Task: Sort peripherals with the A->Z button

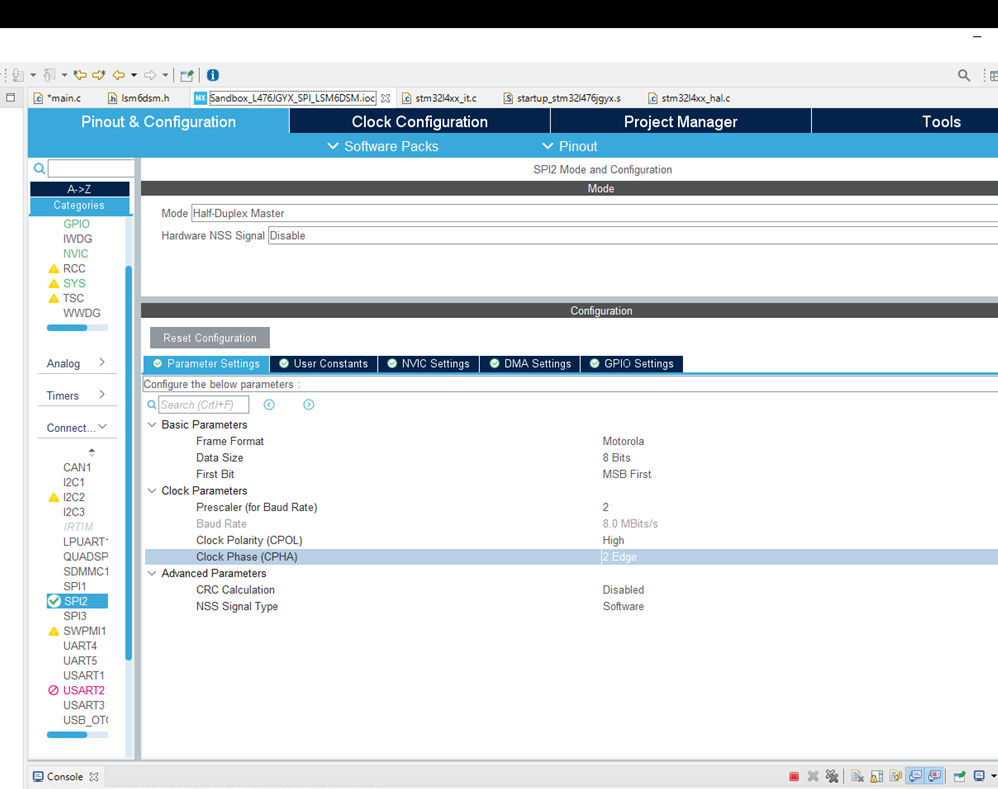Action: [80, 189]
